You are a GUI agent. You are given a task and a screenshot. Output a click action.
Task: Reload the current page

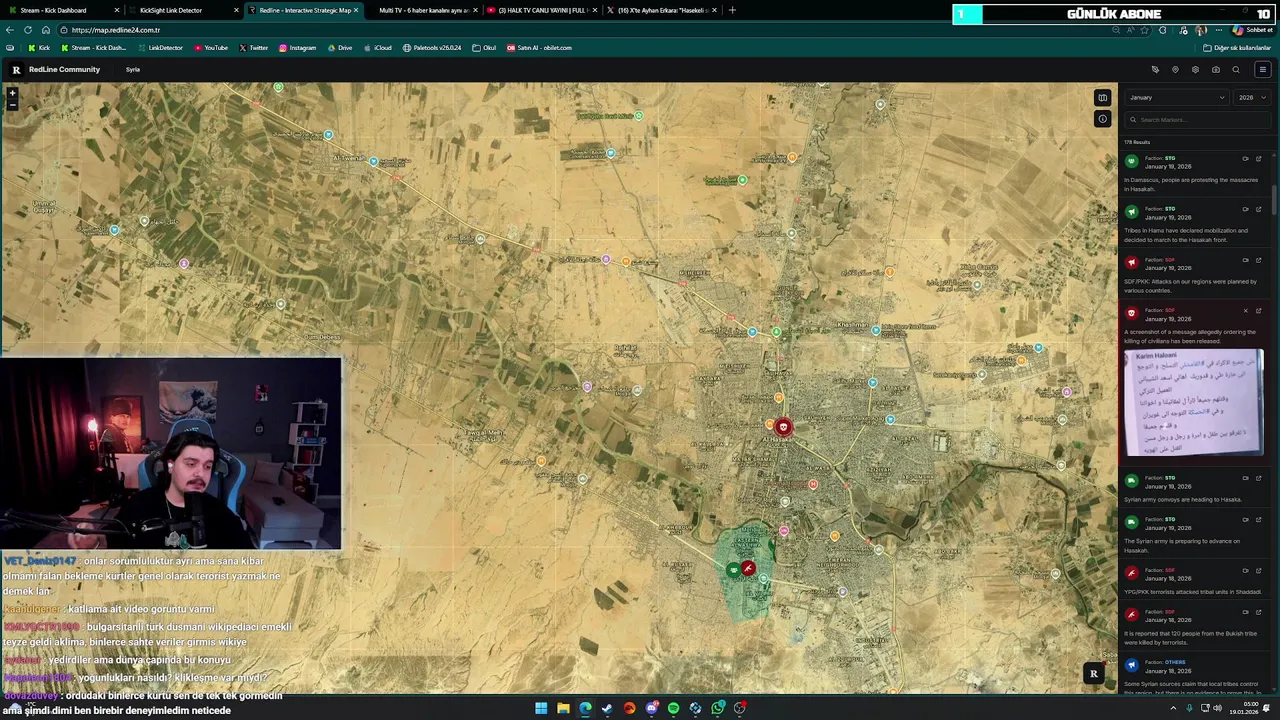click(x=27, y=30)
